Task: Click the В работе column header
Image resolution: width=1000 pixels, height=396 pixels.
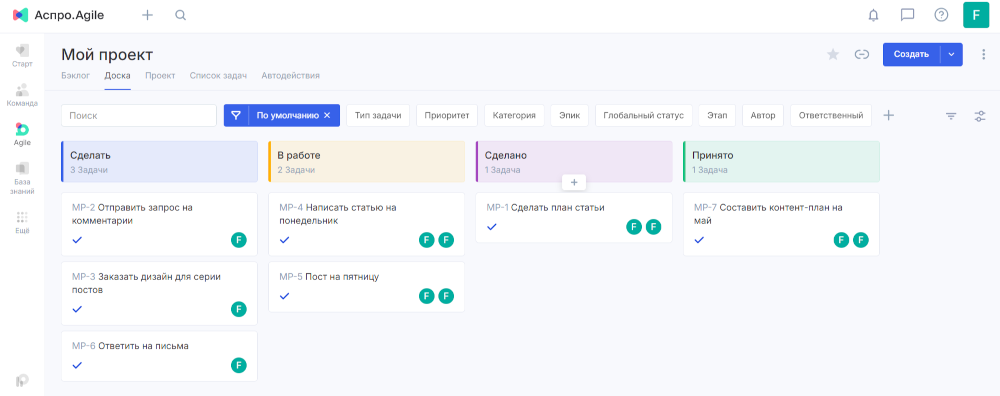Action: (367, 162)
